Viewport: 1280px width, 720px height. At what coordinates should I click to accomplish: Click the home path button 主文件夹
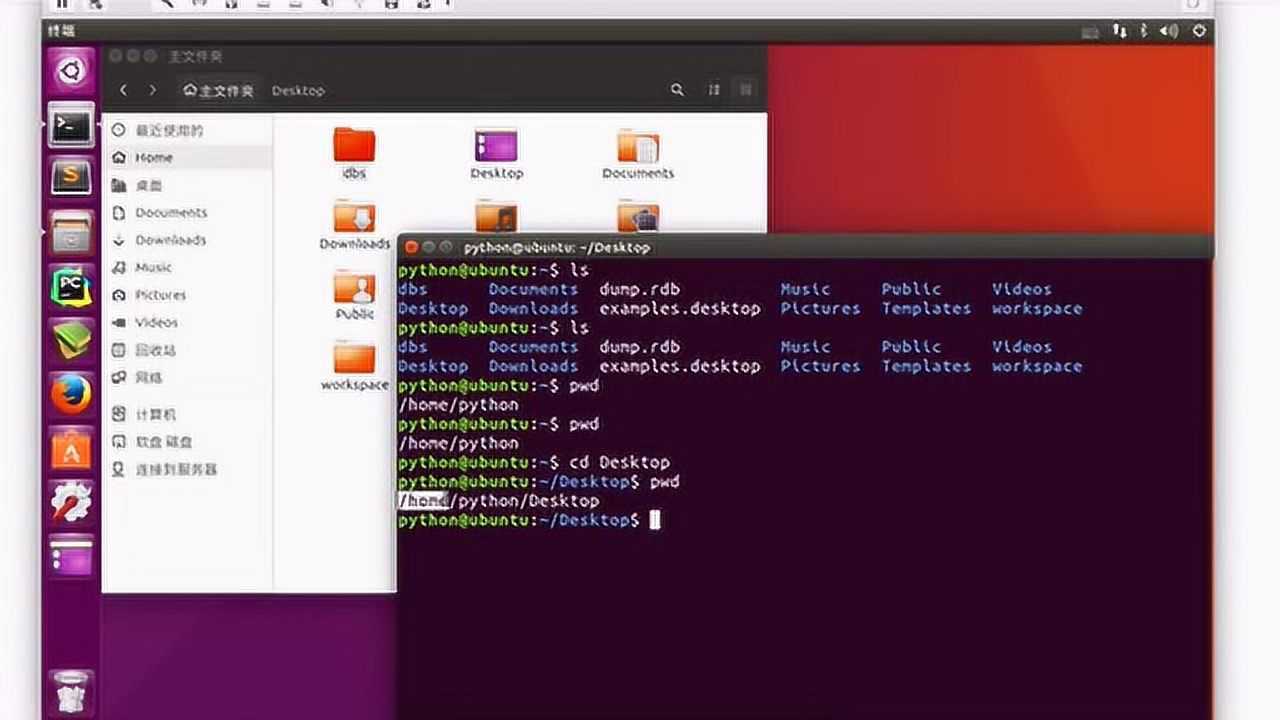click(x=219, y=90)
